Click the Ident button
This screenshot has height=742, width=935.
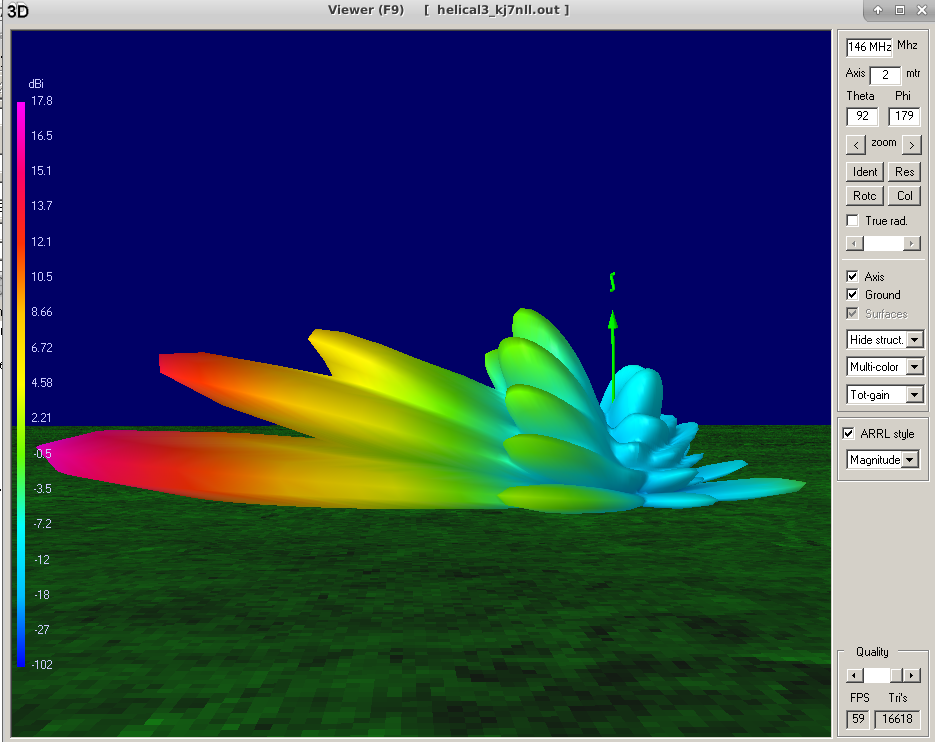coord(865,172)
